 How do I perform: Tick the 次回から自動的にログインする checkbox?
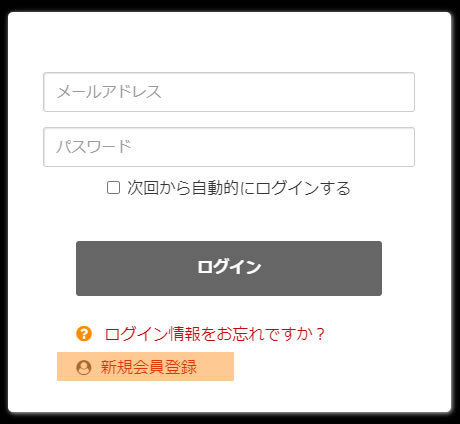(113, 187)
